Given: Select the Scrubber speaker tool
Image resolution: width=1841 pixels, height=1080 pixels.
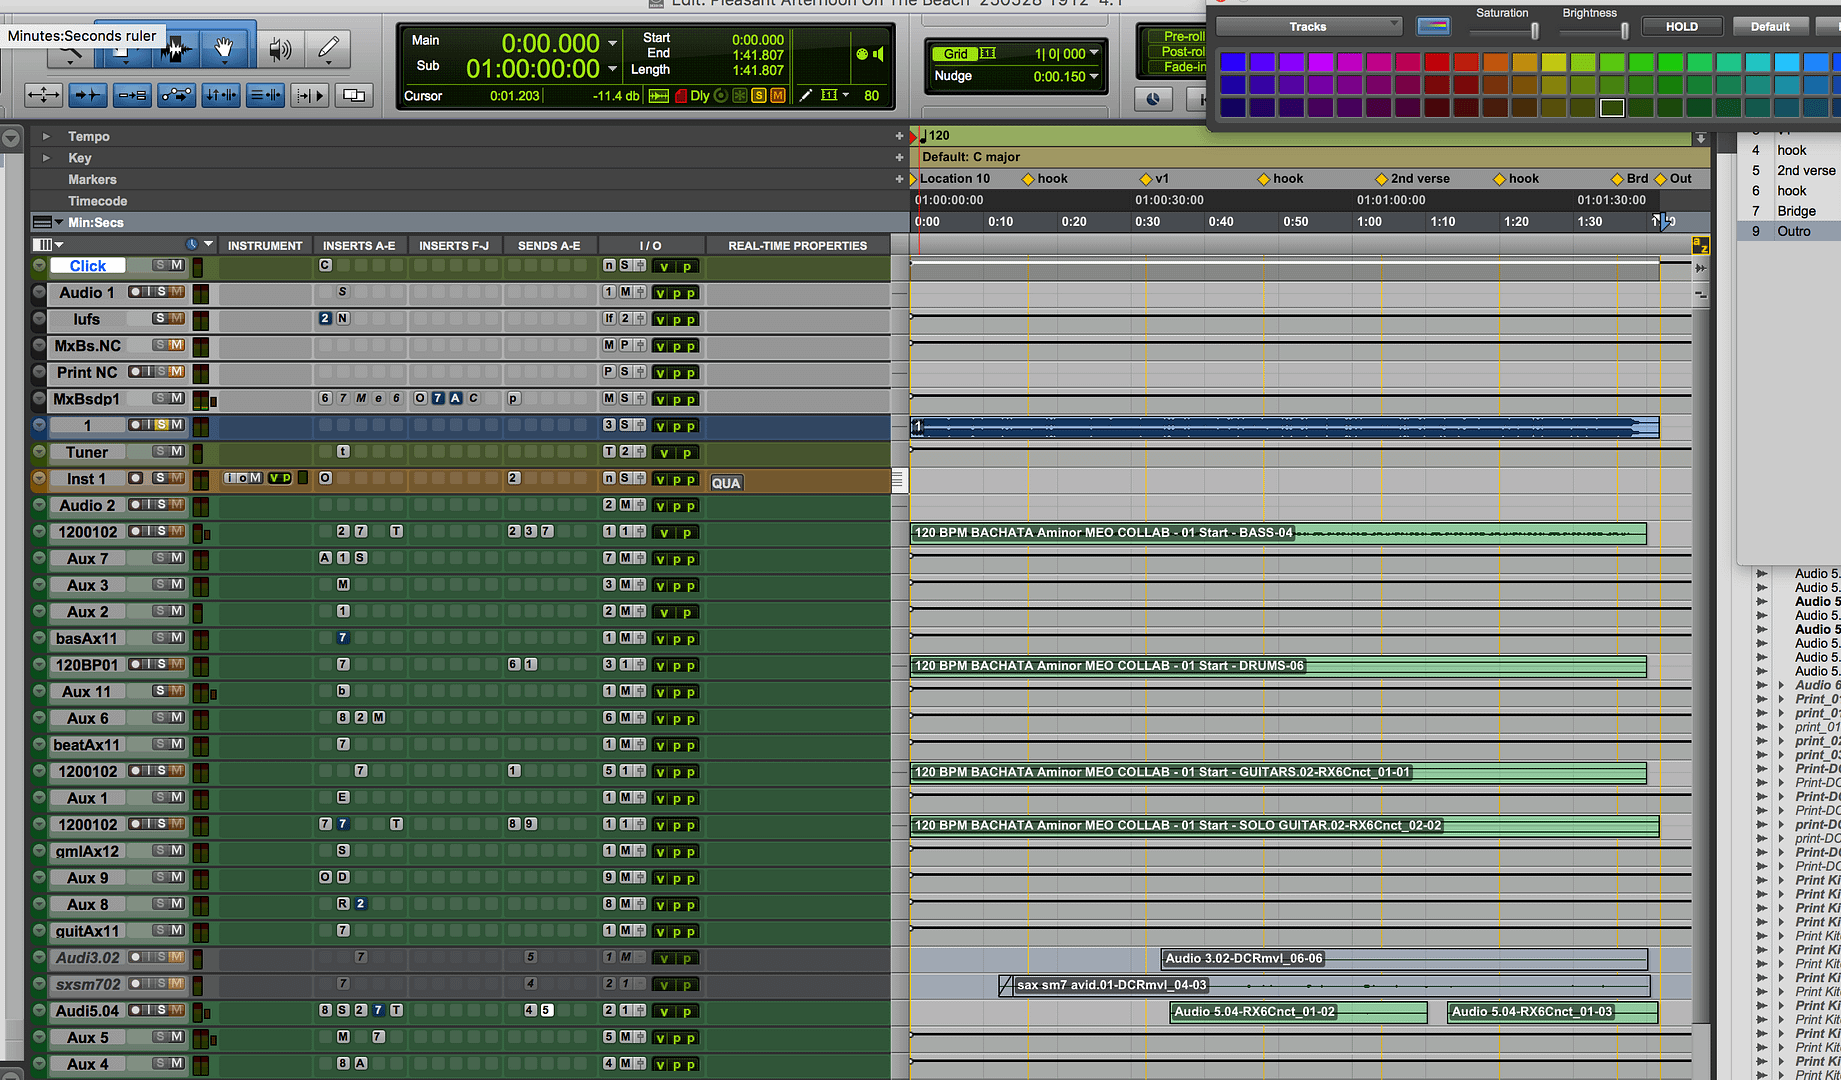Looking at the screenshot, I should (280, 48).
